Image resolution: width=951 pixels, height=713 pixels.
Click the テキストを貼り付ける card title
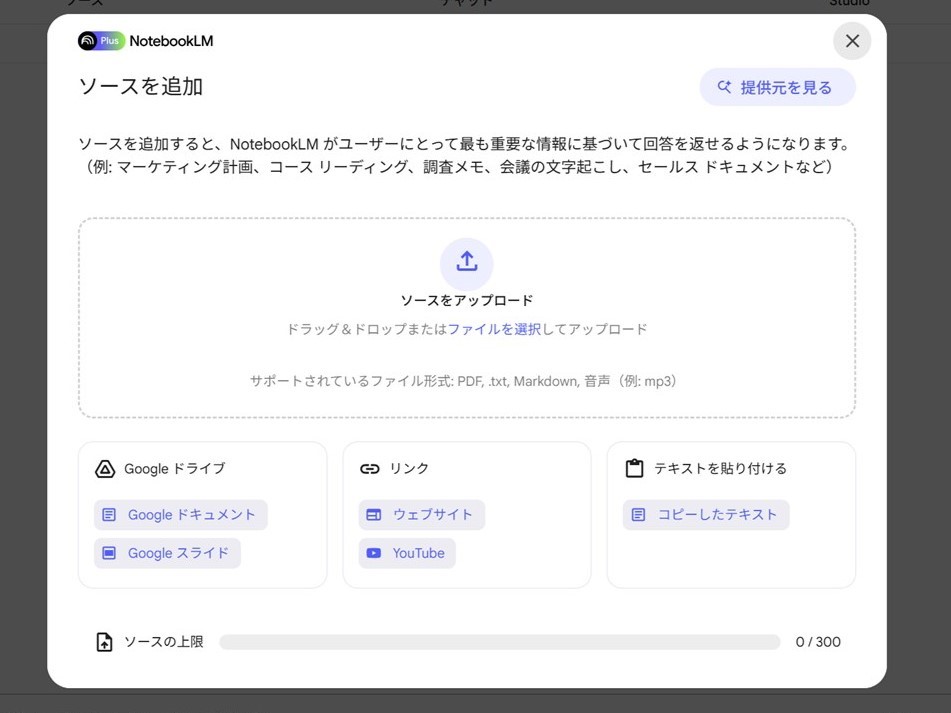[x=720, y=469]
